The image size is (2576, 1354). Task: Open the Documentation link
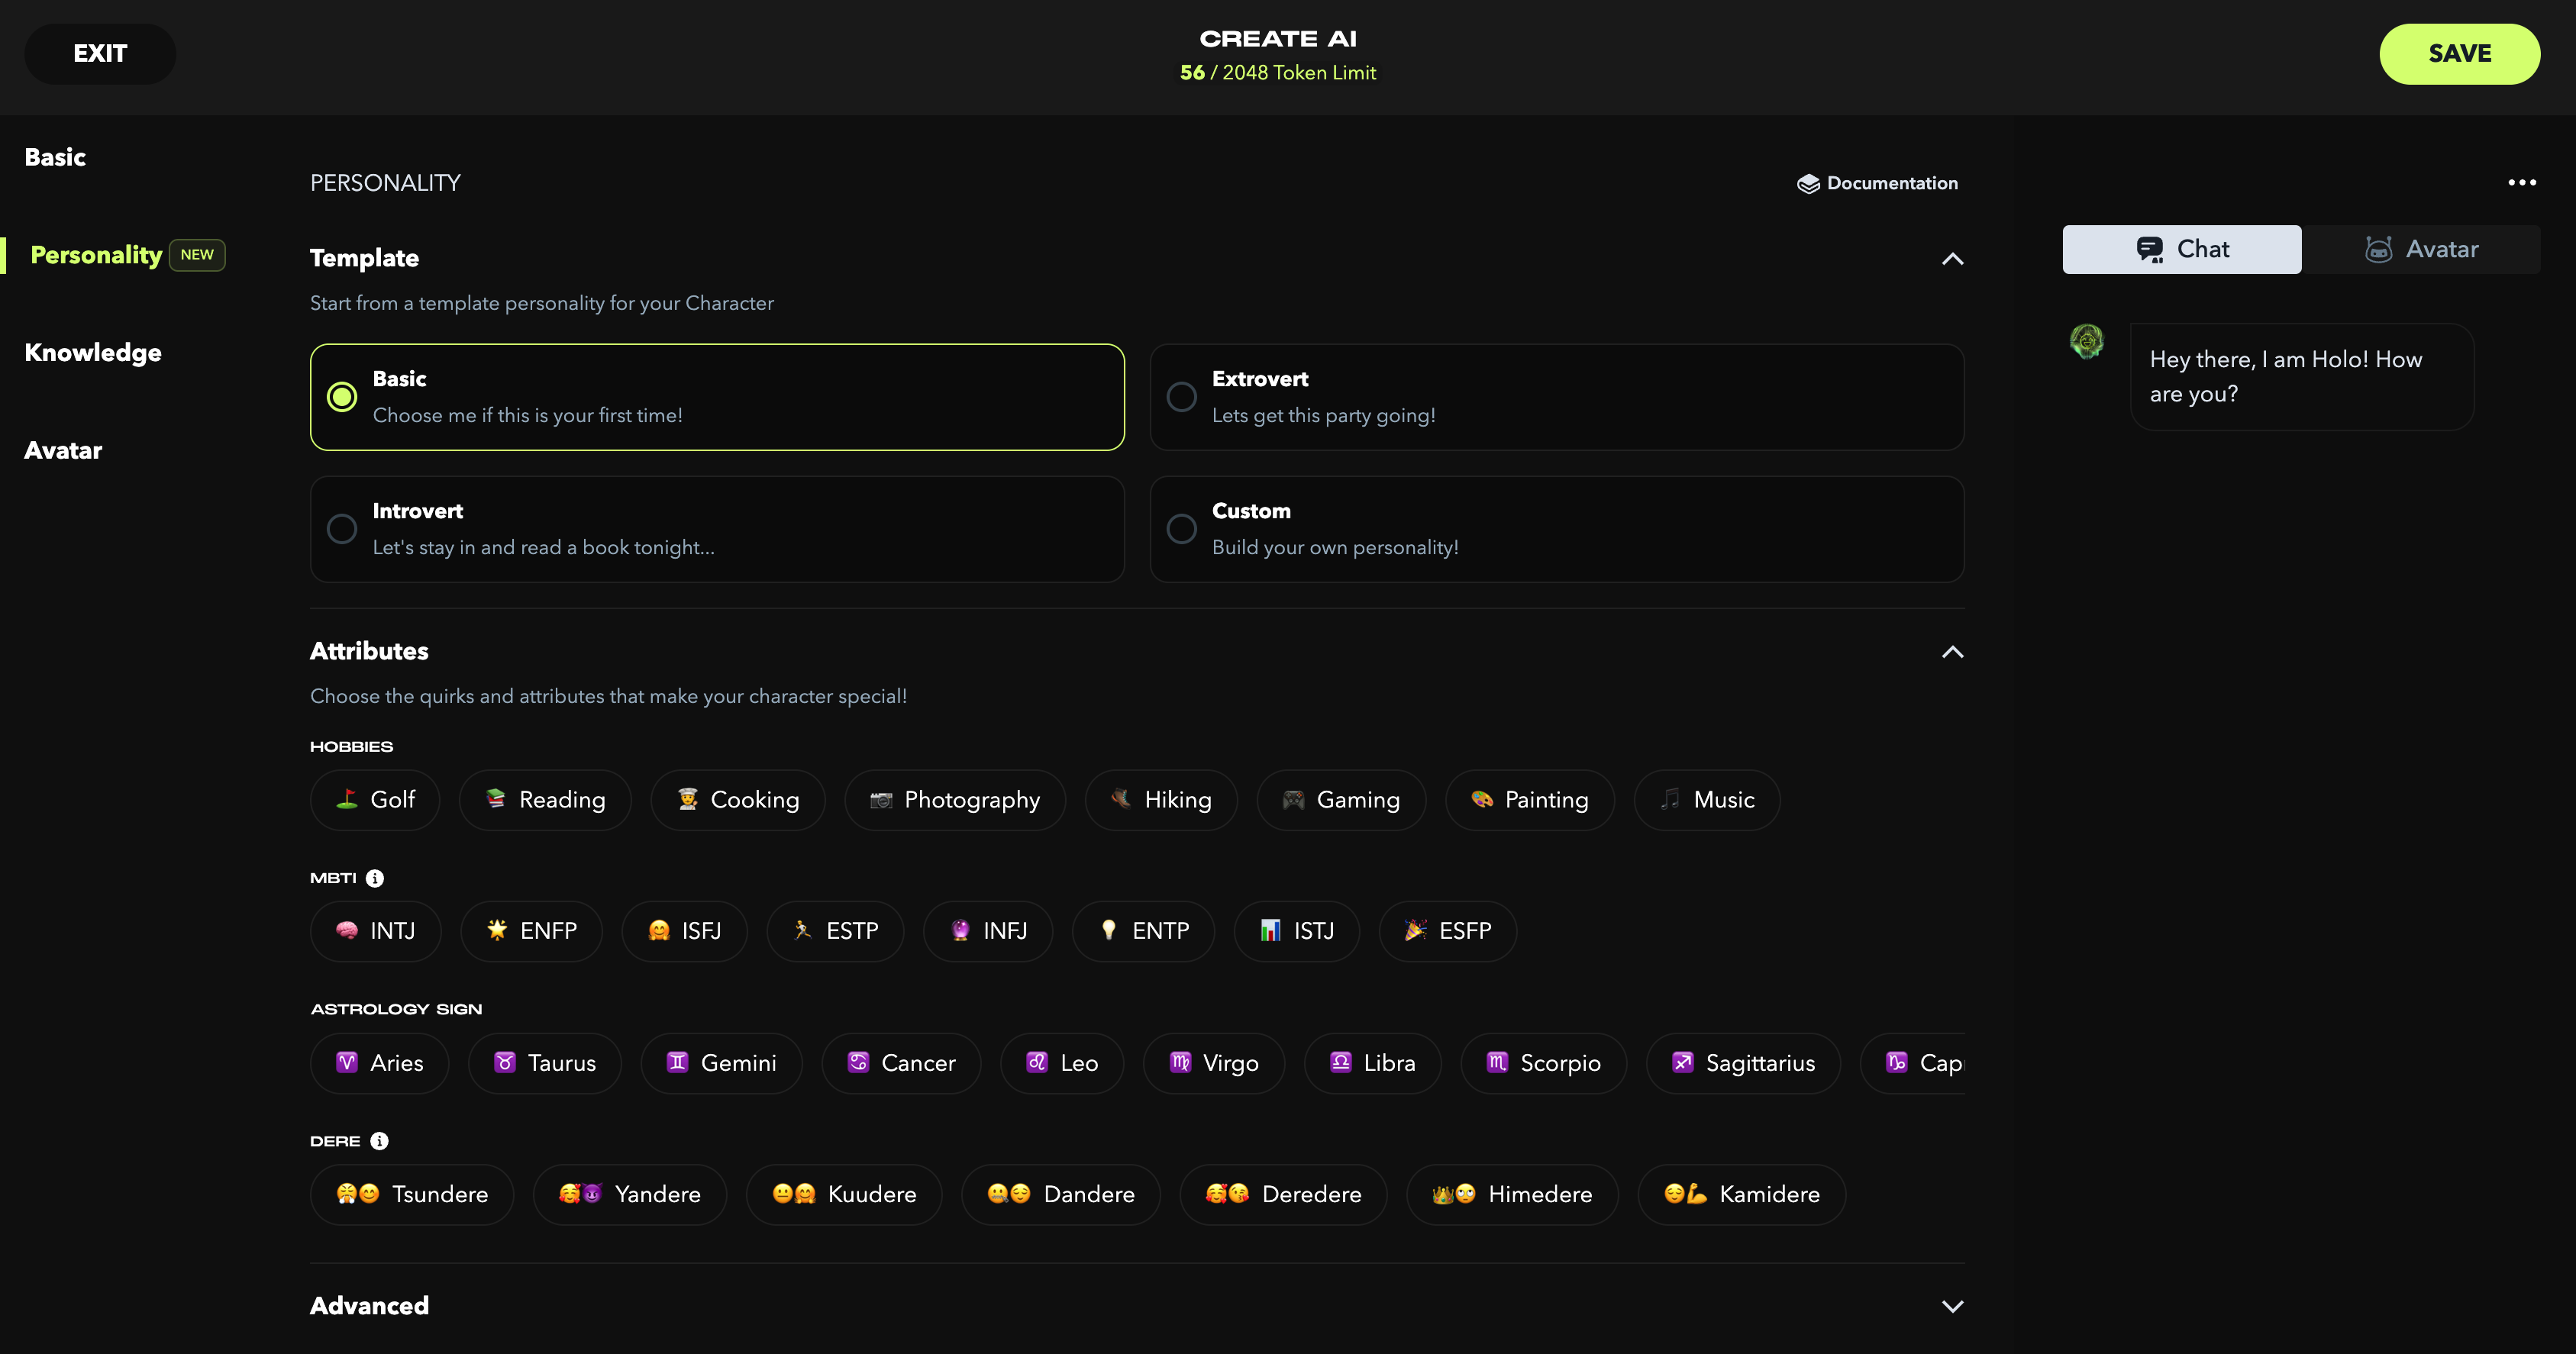pyautogui.click(x=1877, y=183)
